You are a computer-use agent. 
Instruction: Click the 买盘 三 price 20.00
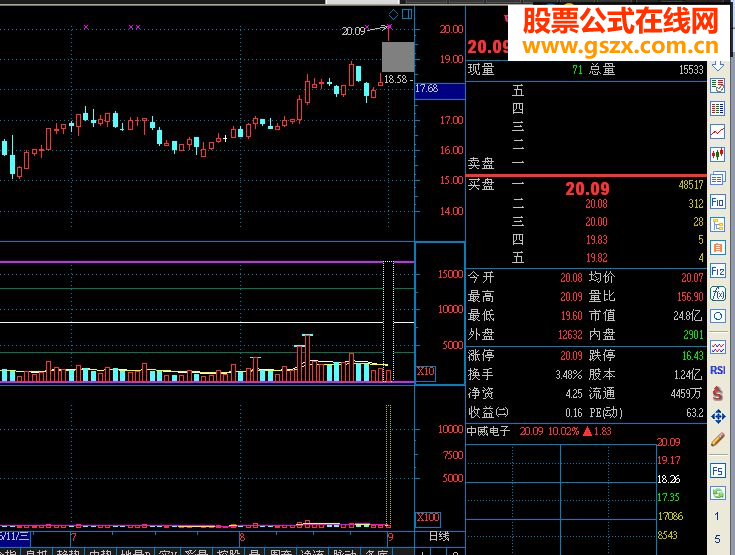pyautogui.click(x=596, y=222)
